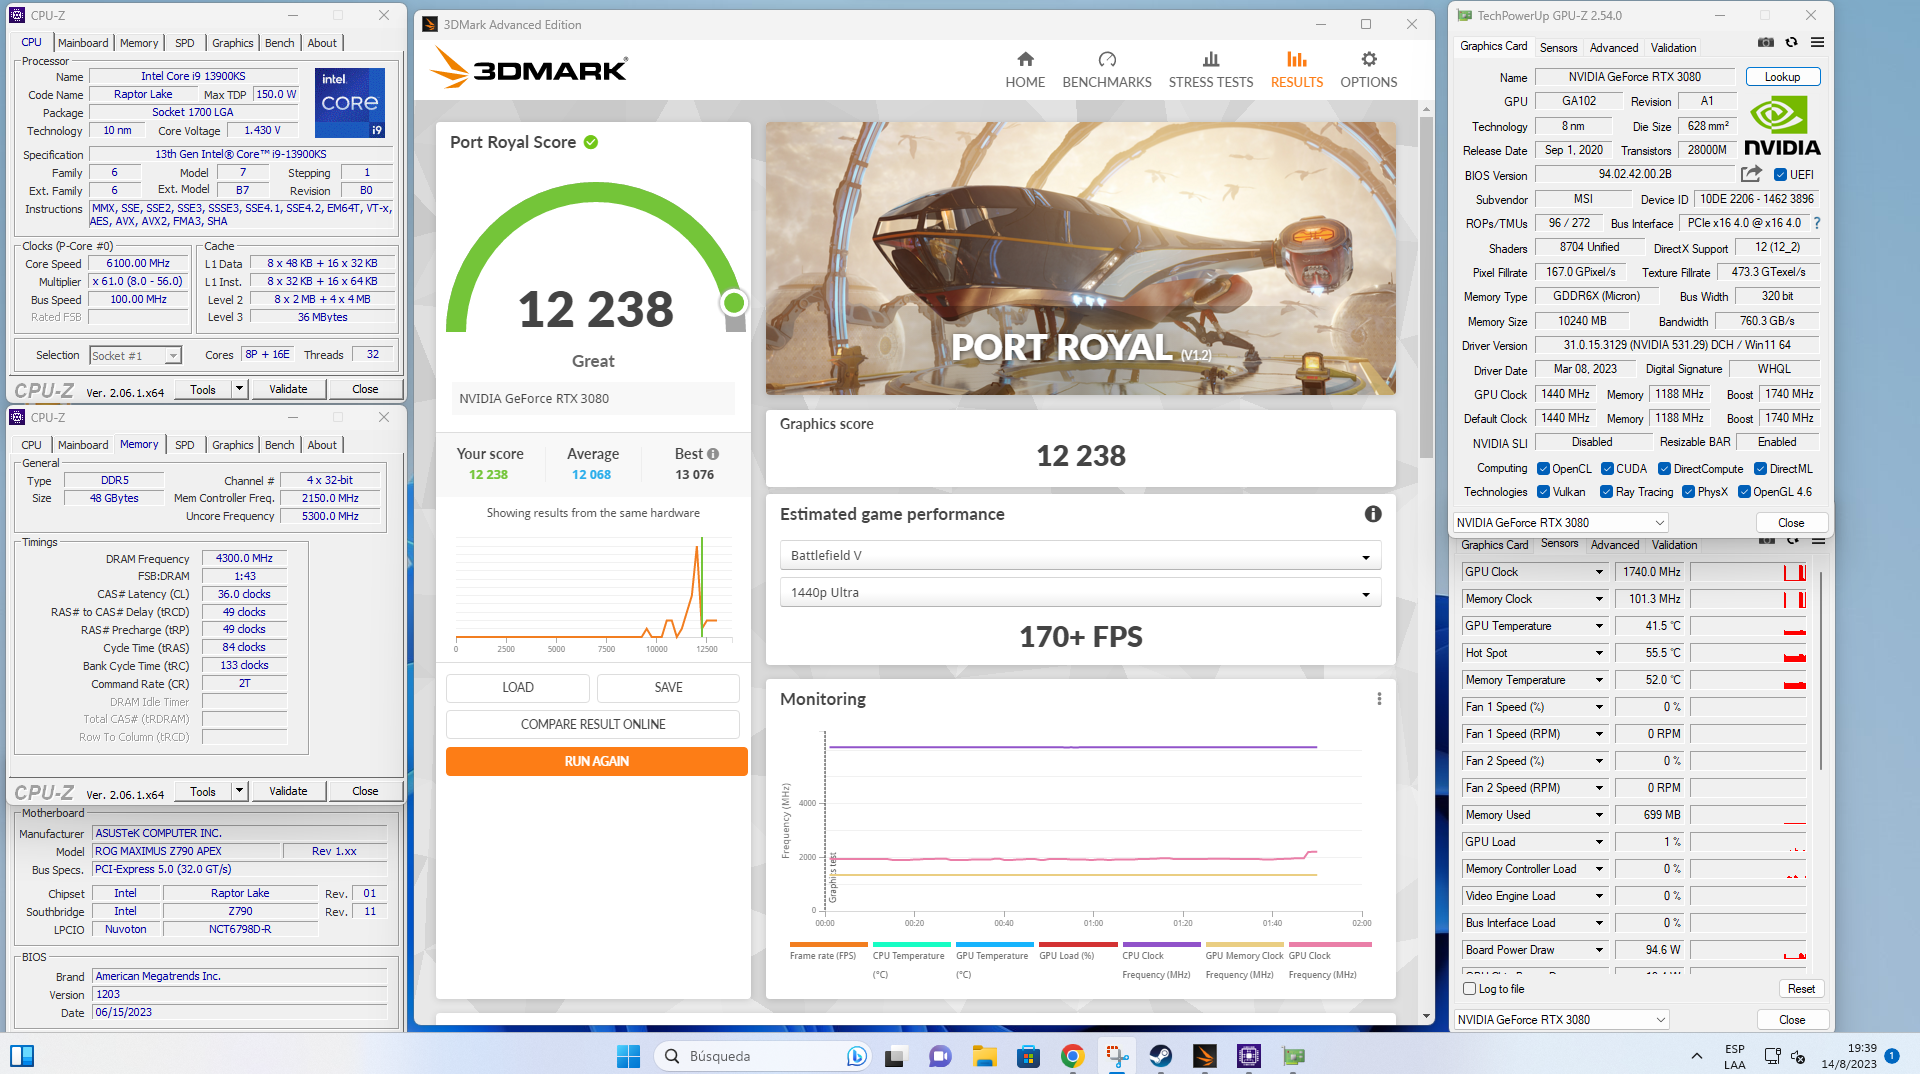Click the GPU-Z refresh icon
The height and width of the screenshot is (1074, 1920).
click(1792, 43)
